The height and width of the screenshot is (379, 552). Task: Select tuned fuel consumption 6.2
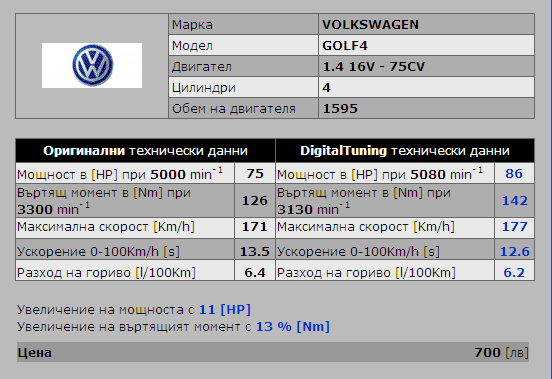[x=514, y=272]
